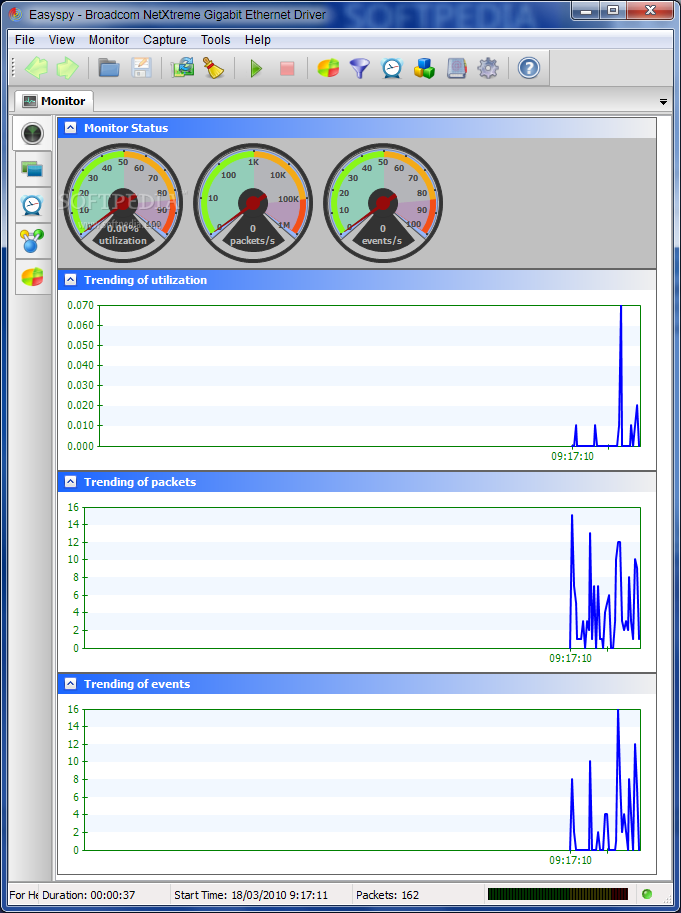Select the radar monitor sidebar icon

tap(33, 133)
